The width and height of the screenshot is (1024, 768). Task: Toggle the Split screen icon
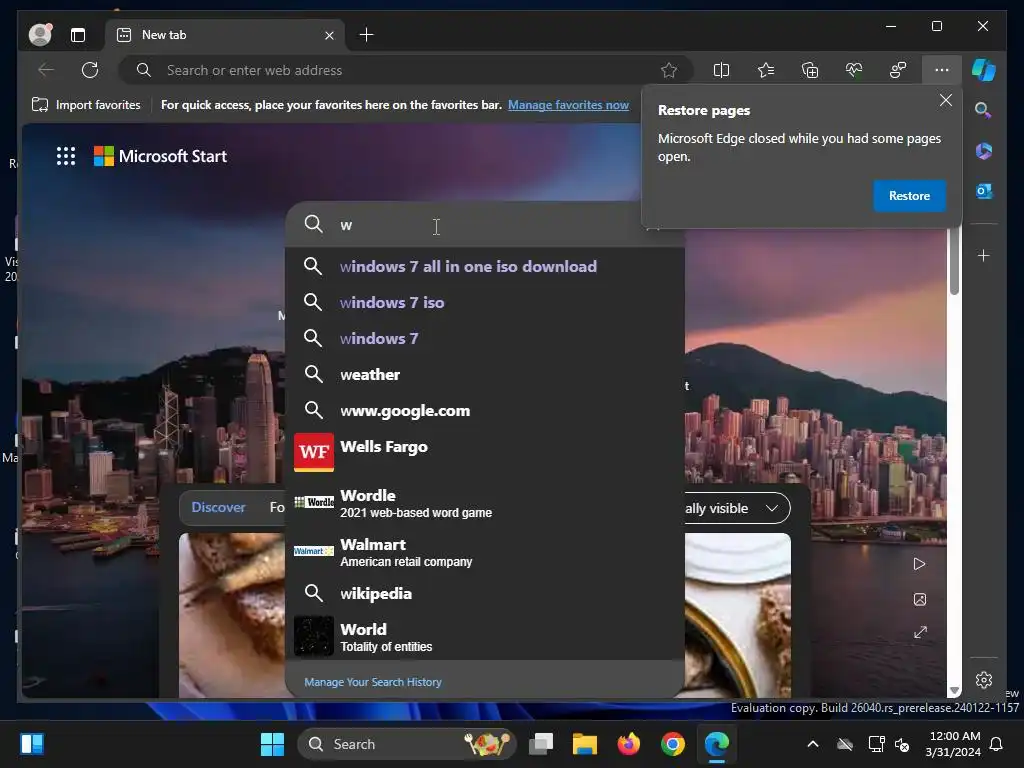721,70
